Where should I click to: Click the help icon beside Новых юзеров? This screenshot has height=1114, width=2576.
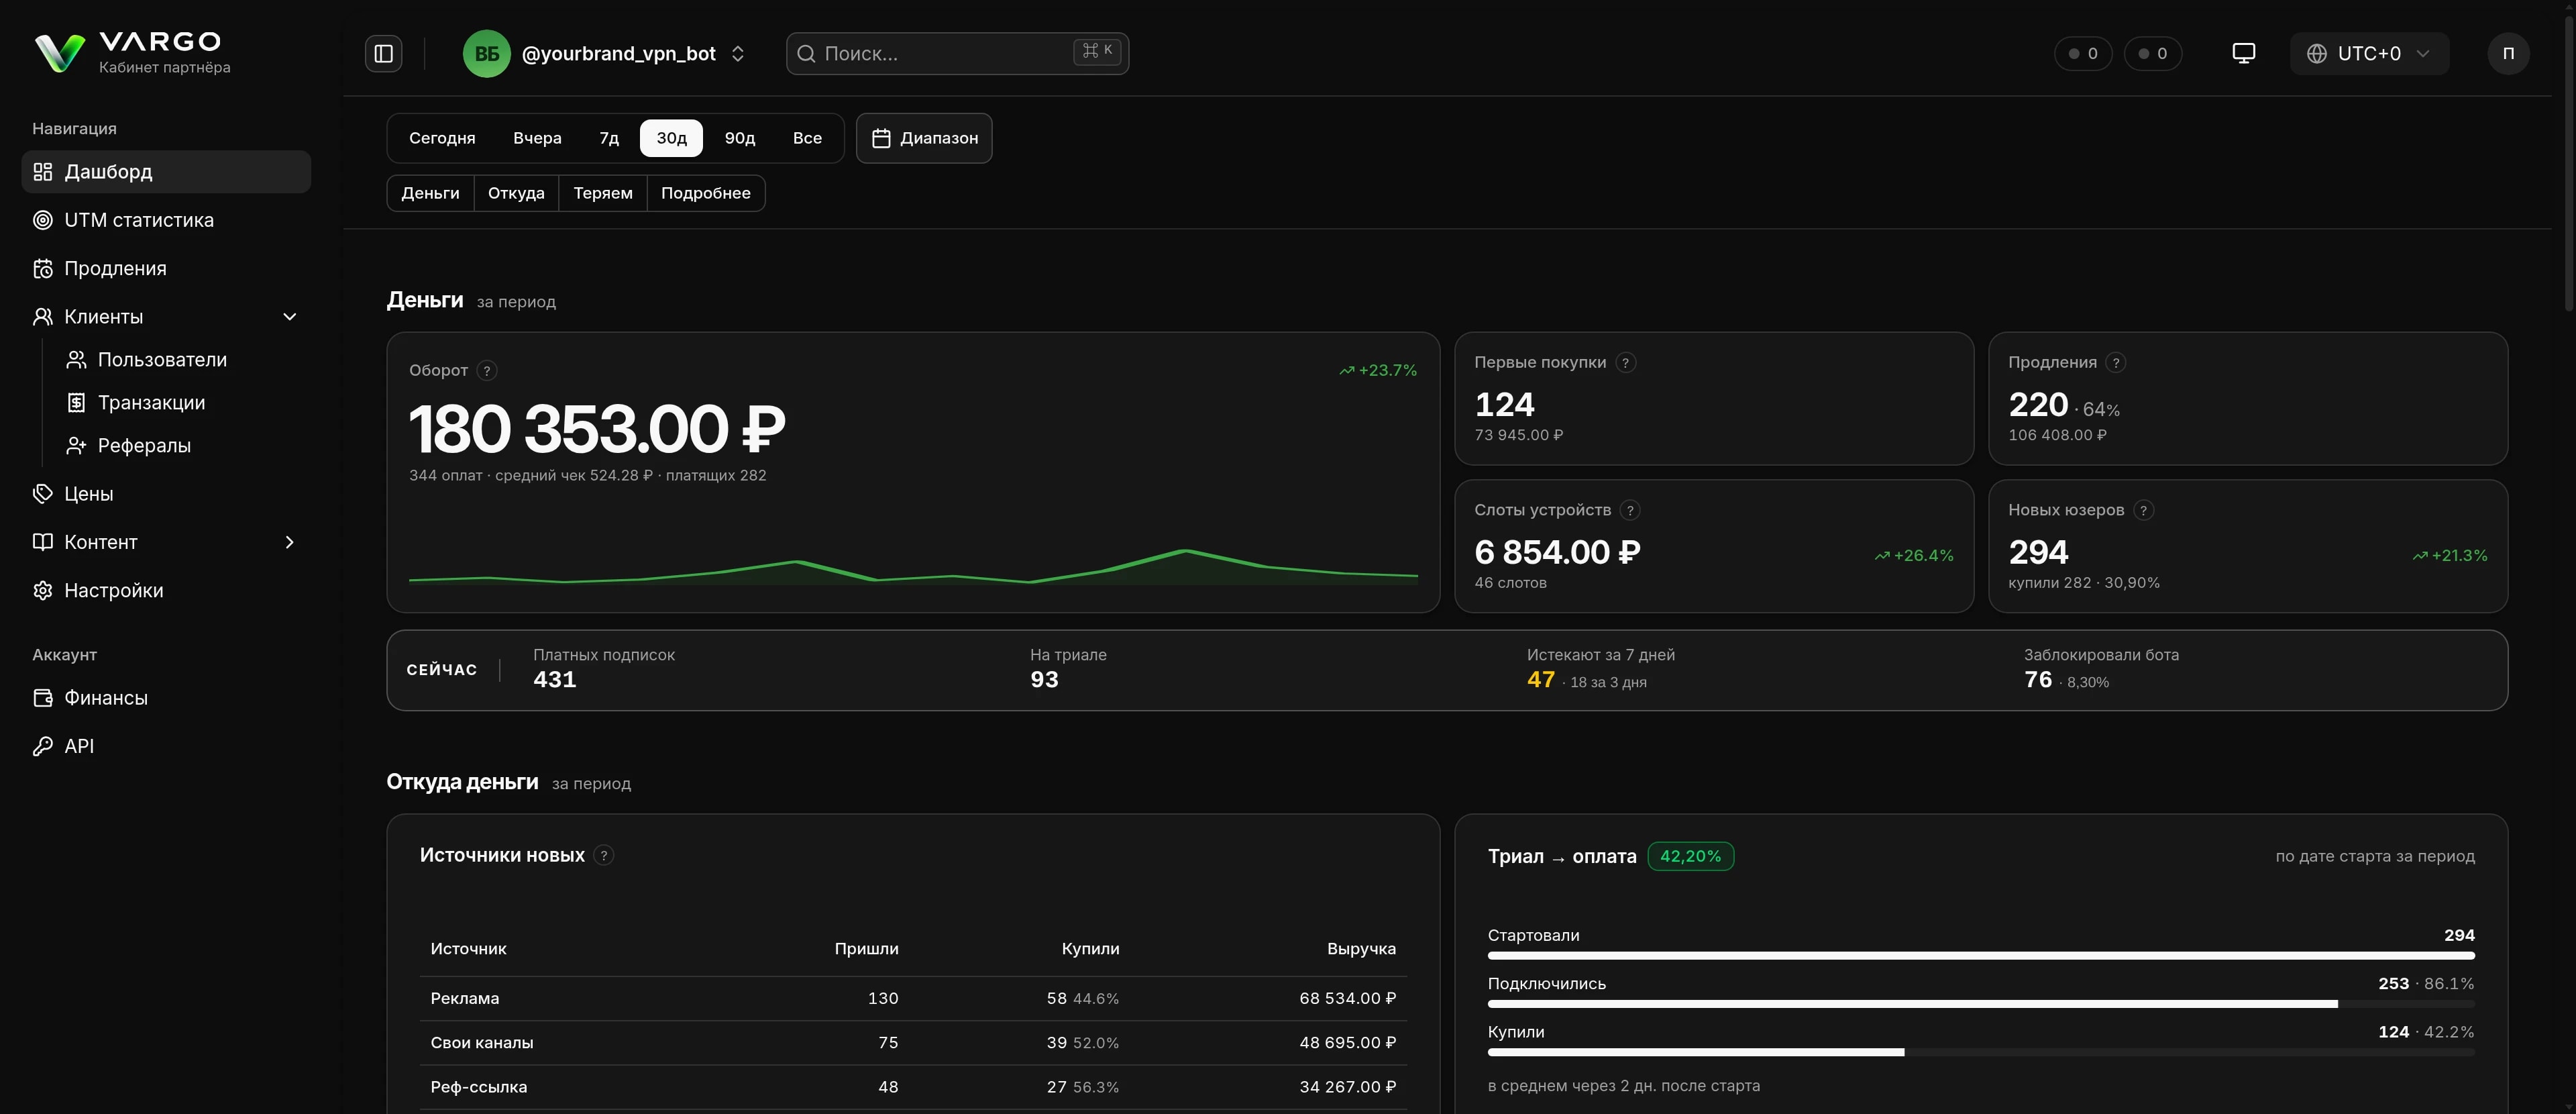[2143, 511]
